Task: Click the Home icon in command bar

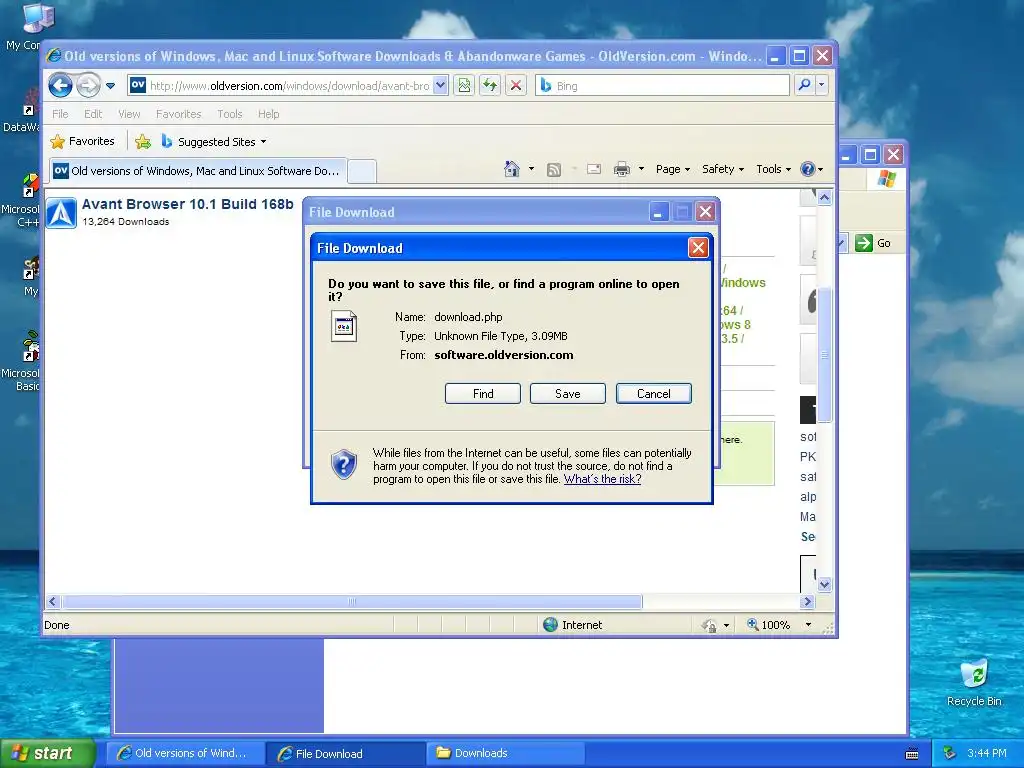Action: click(511, 169)
